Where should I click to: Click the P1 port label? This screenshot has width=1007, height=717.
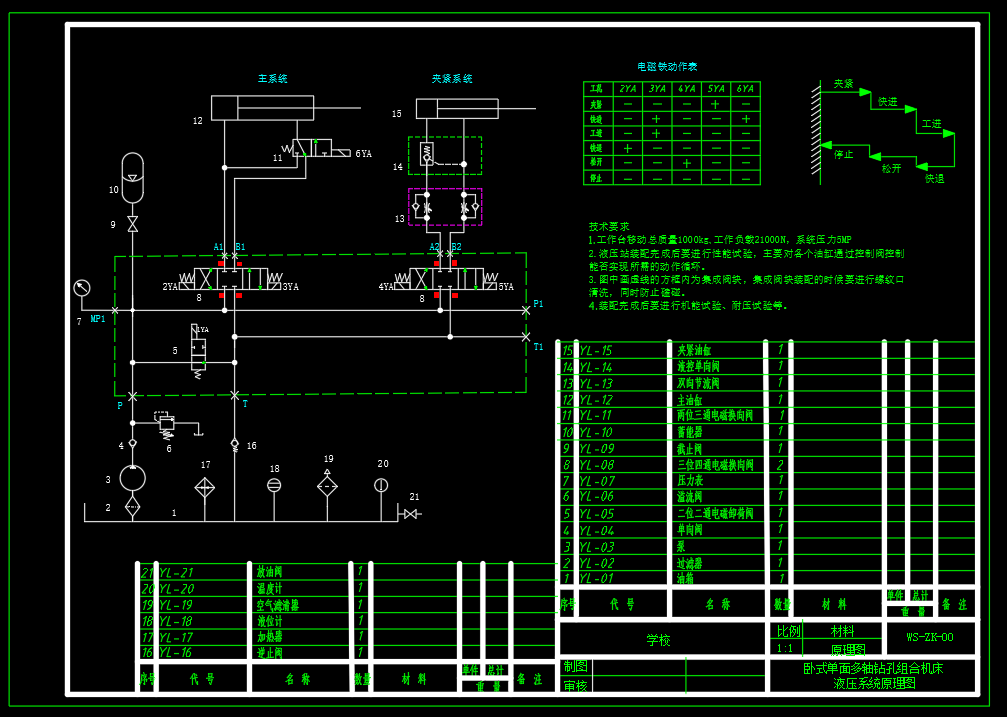pyautogui.click(x=538, y=304)
